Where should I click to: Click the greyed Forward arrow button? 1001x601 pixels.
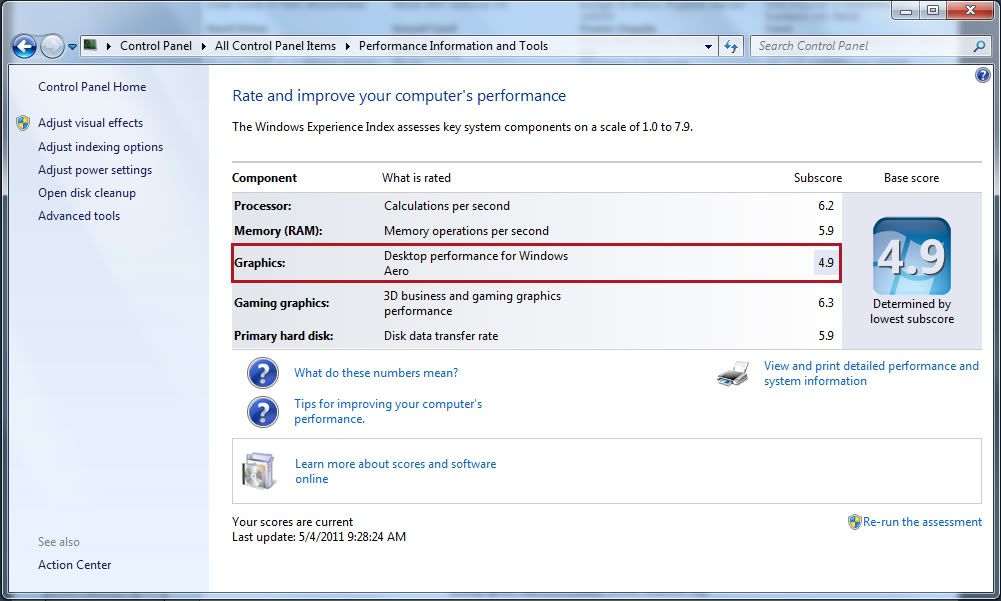pos(52,46)
